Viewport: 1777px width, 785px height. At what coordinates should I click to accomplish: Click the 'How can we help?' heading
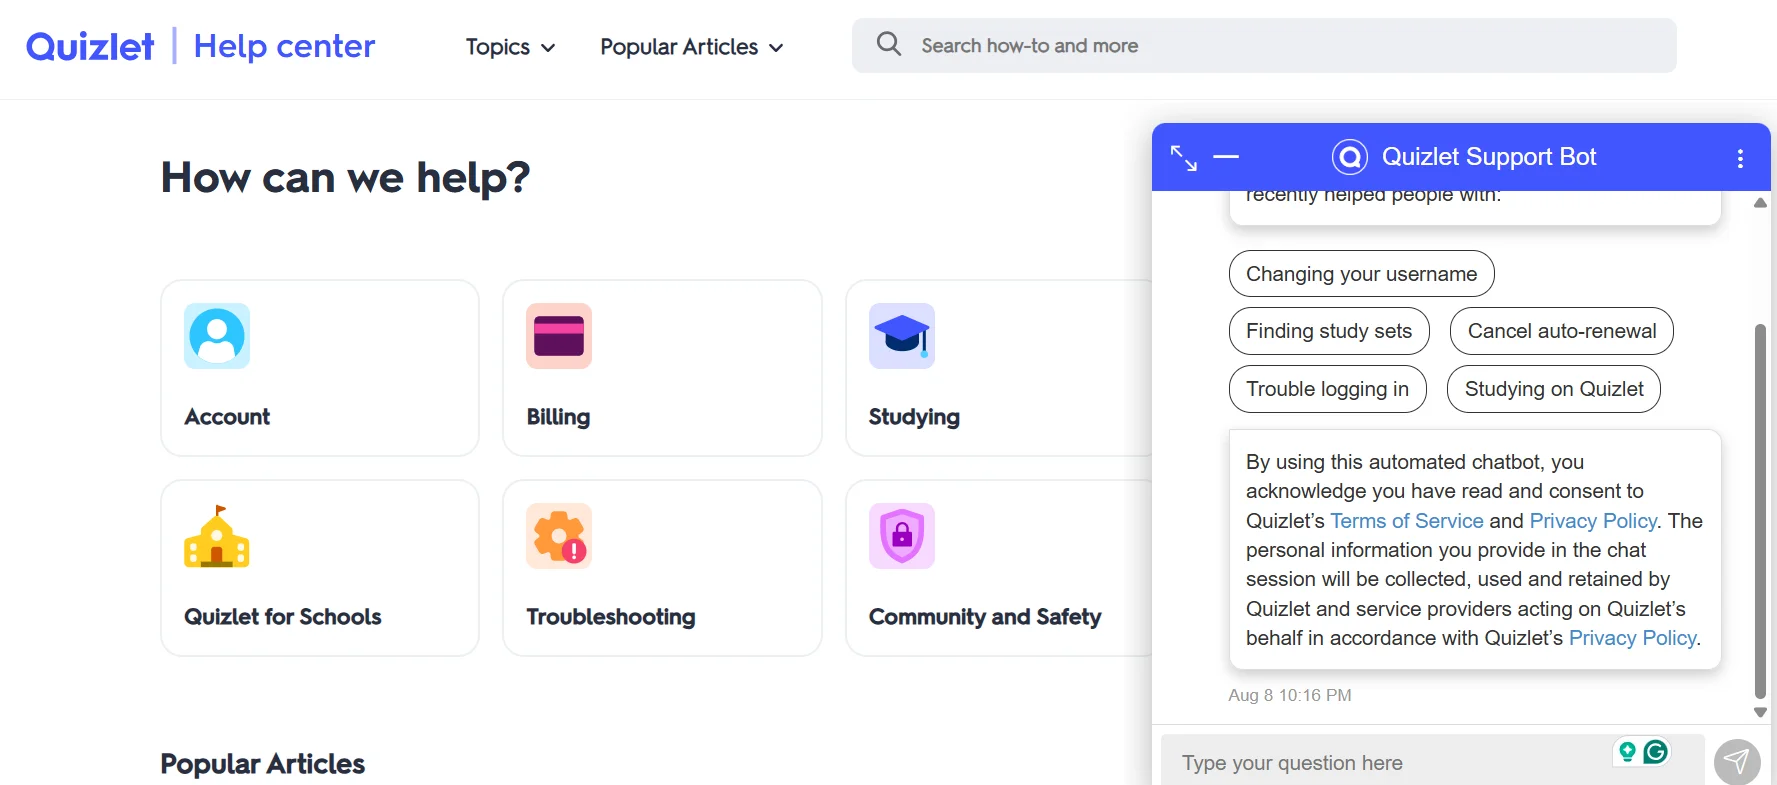345,178
